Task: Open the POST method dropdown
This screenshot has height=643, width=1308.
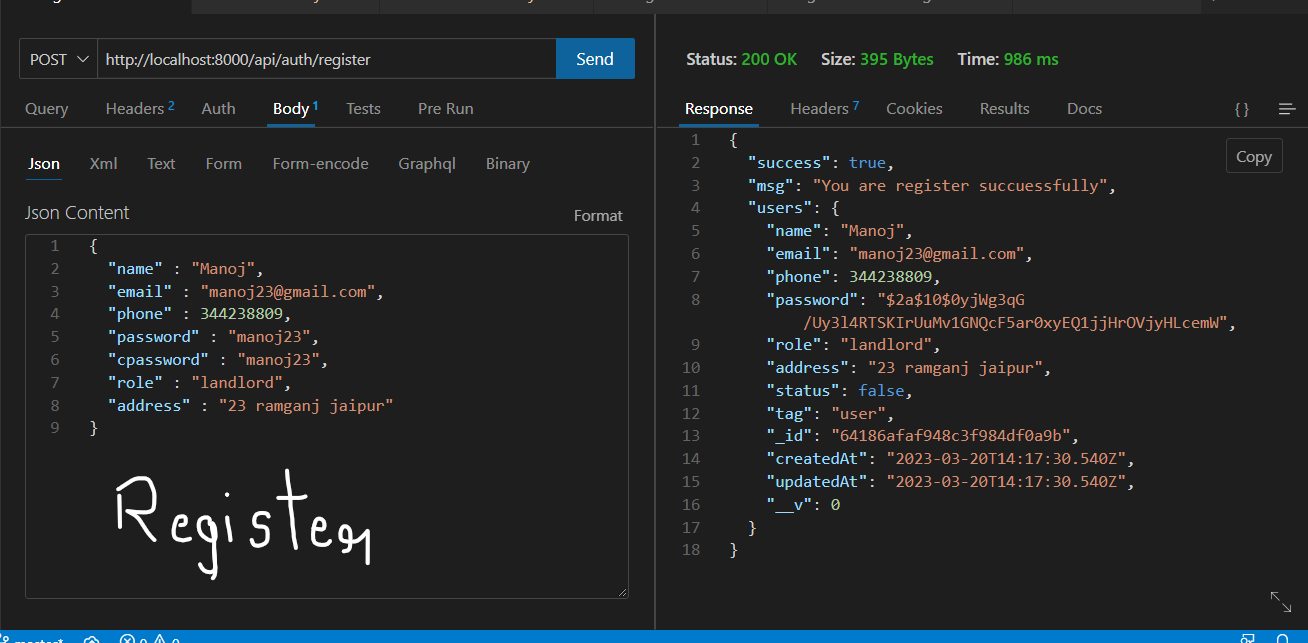Action: click(58, 59)
